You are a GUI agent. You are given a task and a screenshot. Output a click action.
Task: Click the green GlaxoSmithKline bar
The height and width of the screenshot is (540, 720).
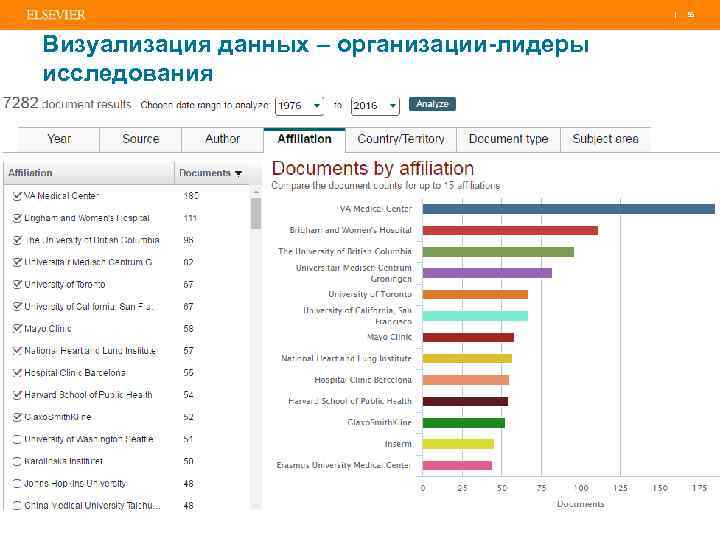[463, 423]
